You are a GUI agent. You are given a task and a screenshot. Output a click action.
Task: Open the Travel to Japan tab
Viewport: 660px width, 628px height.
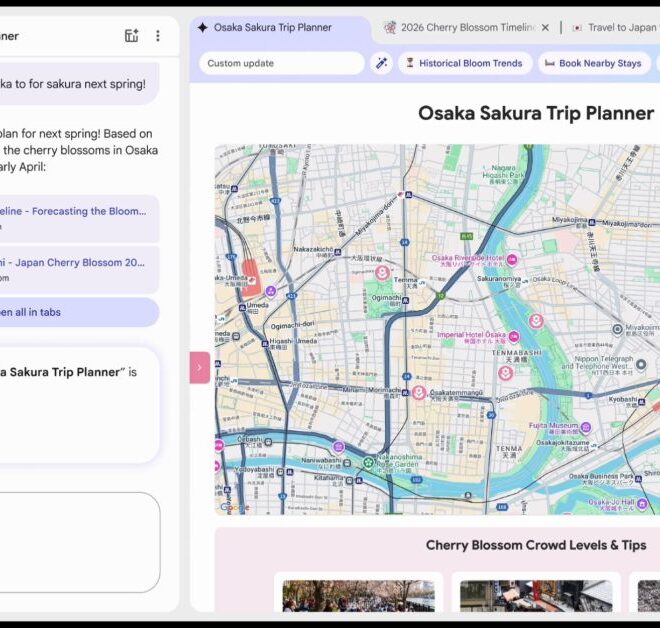[615, 28]
